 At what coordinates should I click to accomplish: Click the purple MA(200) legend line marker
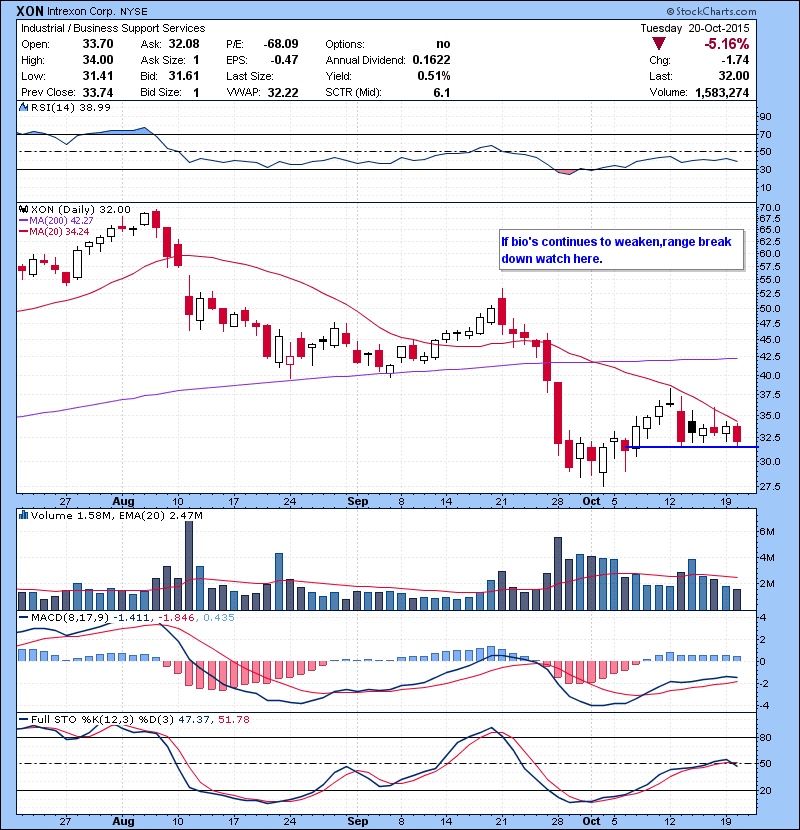[x=23, y=221]
